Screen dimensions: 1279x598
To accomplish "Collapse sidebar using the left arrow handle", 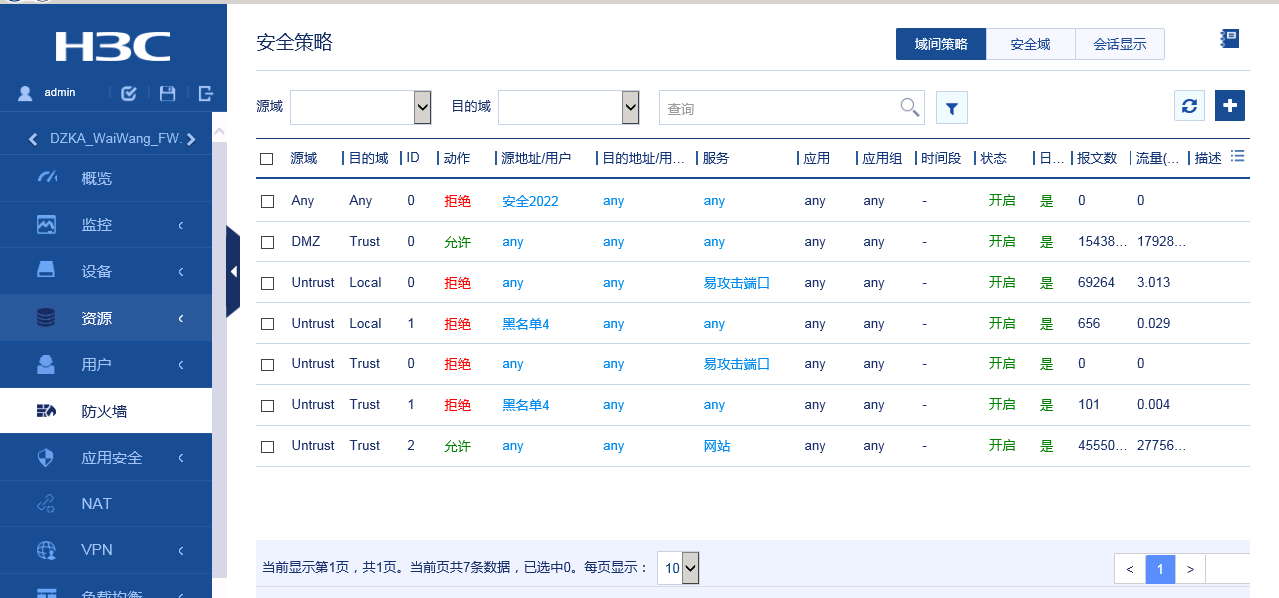I will [233, 271].
